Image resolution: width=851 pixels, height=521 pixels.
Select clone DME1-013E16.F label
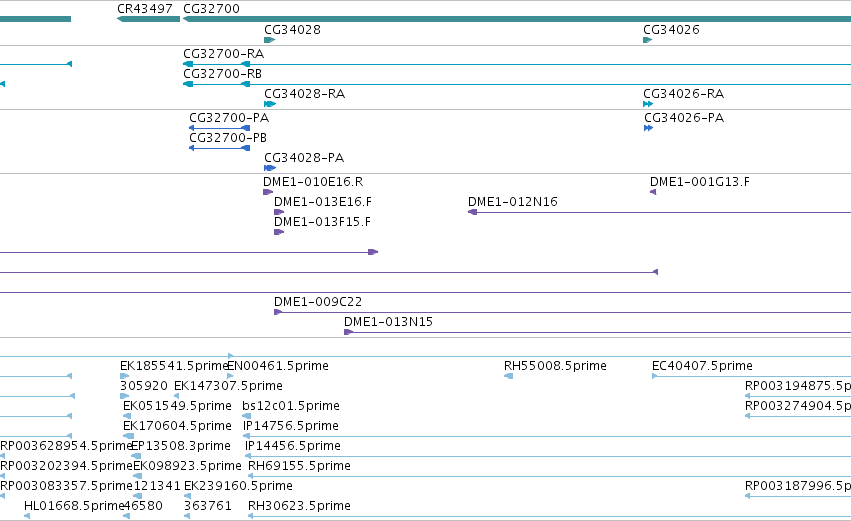(x=323, y=202)
